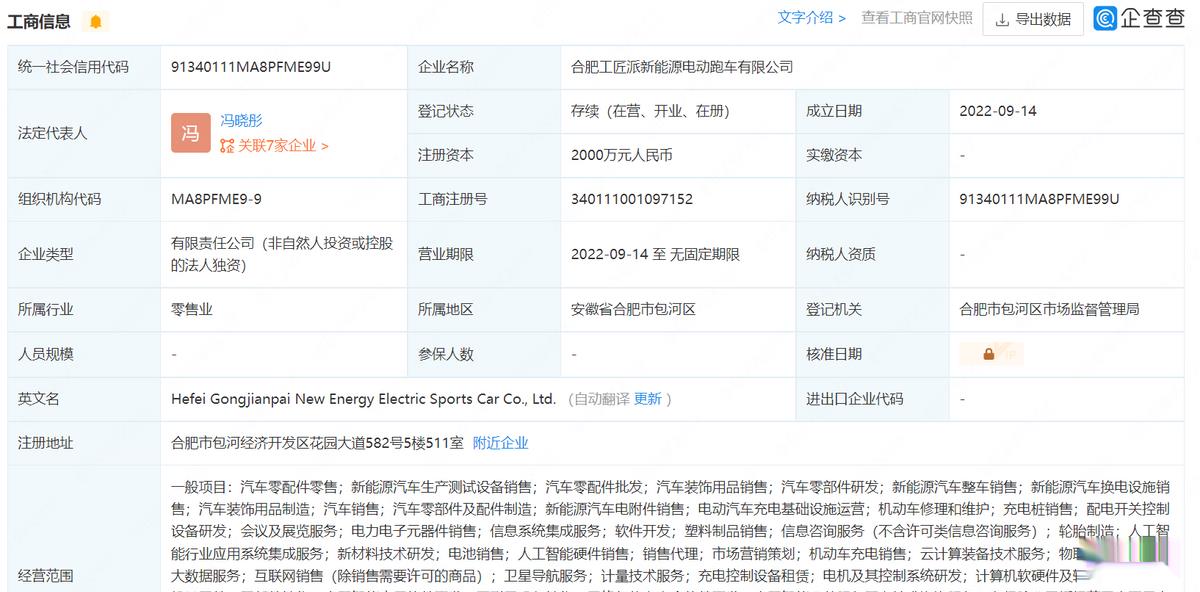The image size is (1200, 592).
Task: Expand 关联7家企业 related companies
Action: [x=283, y=146]
